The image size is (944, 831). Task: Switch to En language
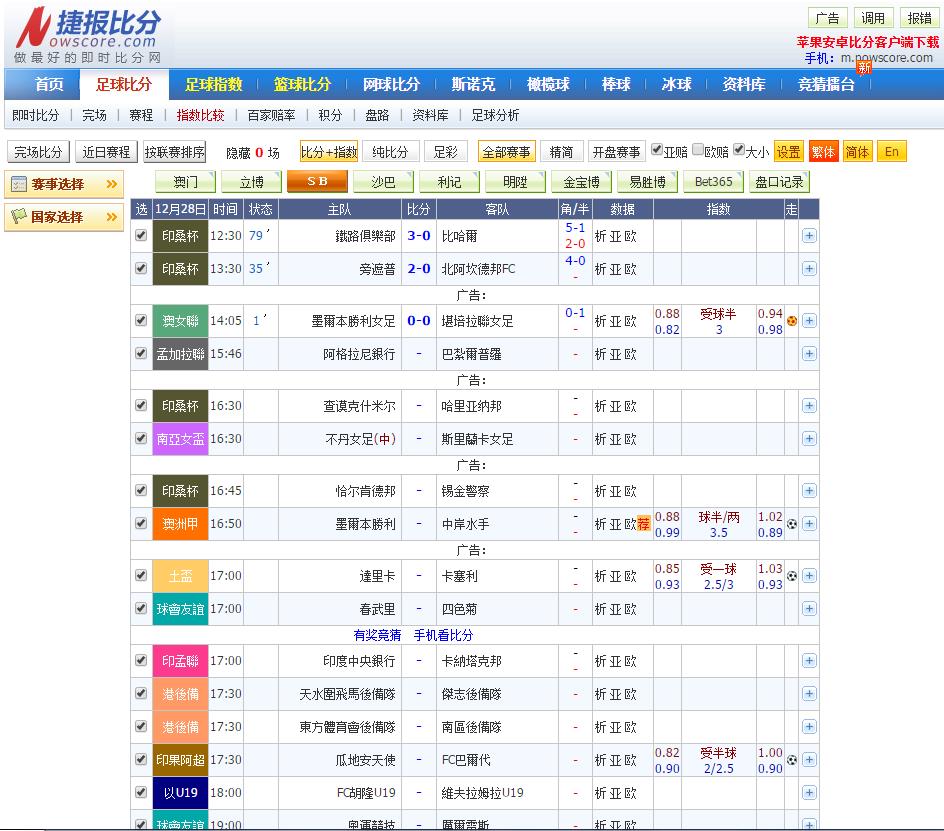pyautogui.click(x=892, y=152)
